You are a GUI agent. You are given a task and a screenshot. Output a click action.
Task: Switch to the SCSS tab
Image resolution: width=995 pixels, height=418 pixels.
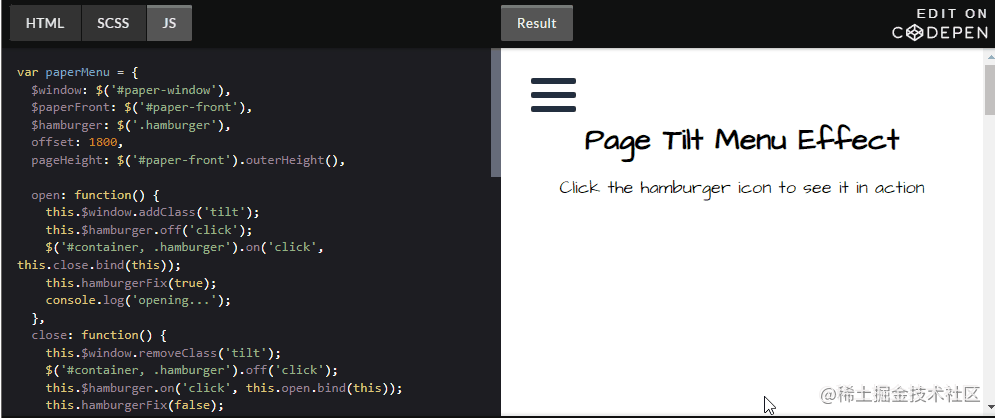113,23
